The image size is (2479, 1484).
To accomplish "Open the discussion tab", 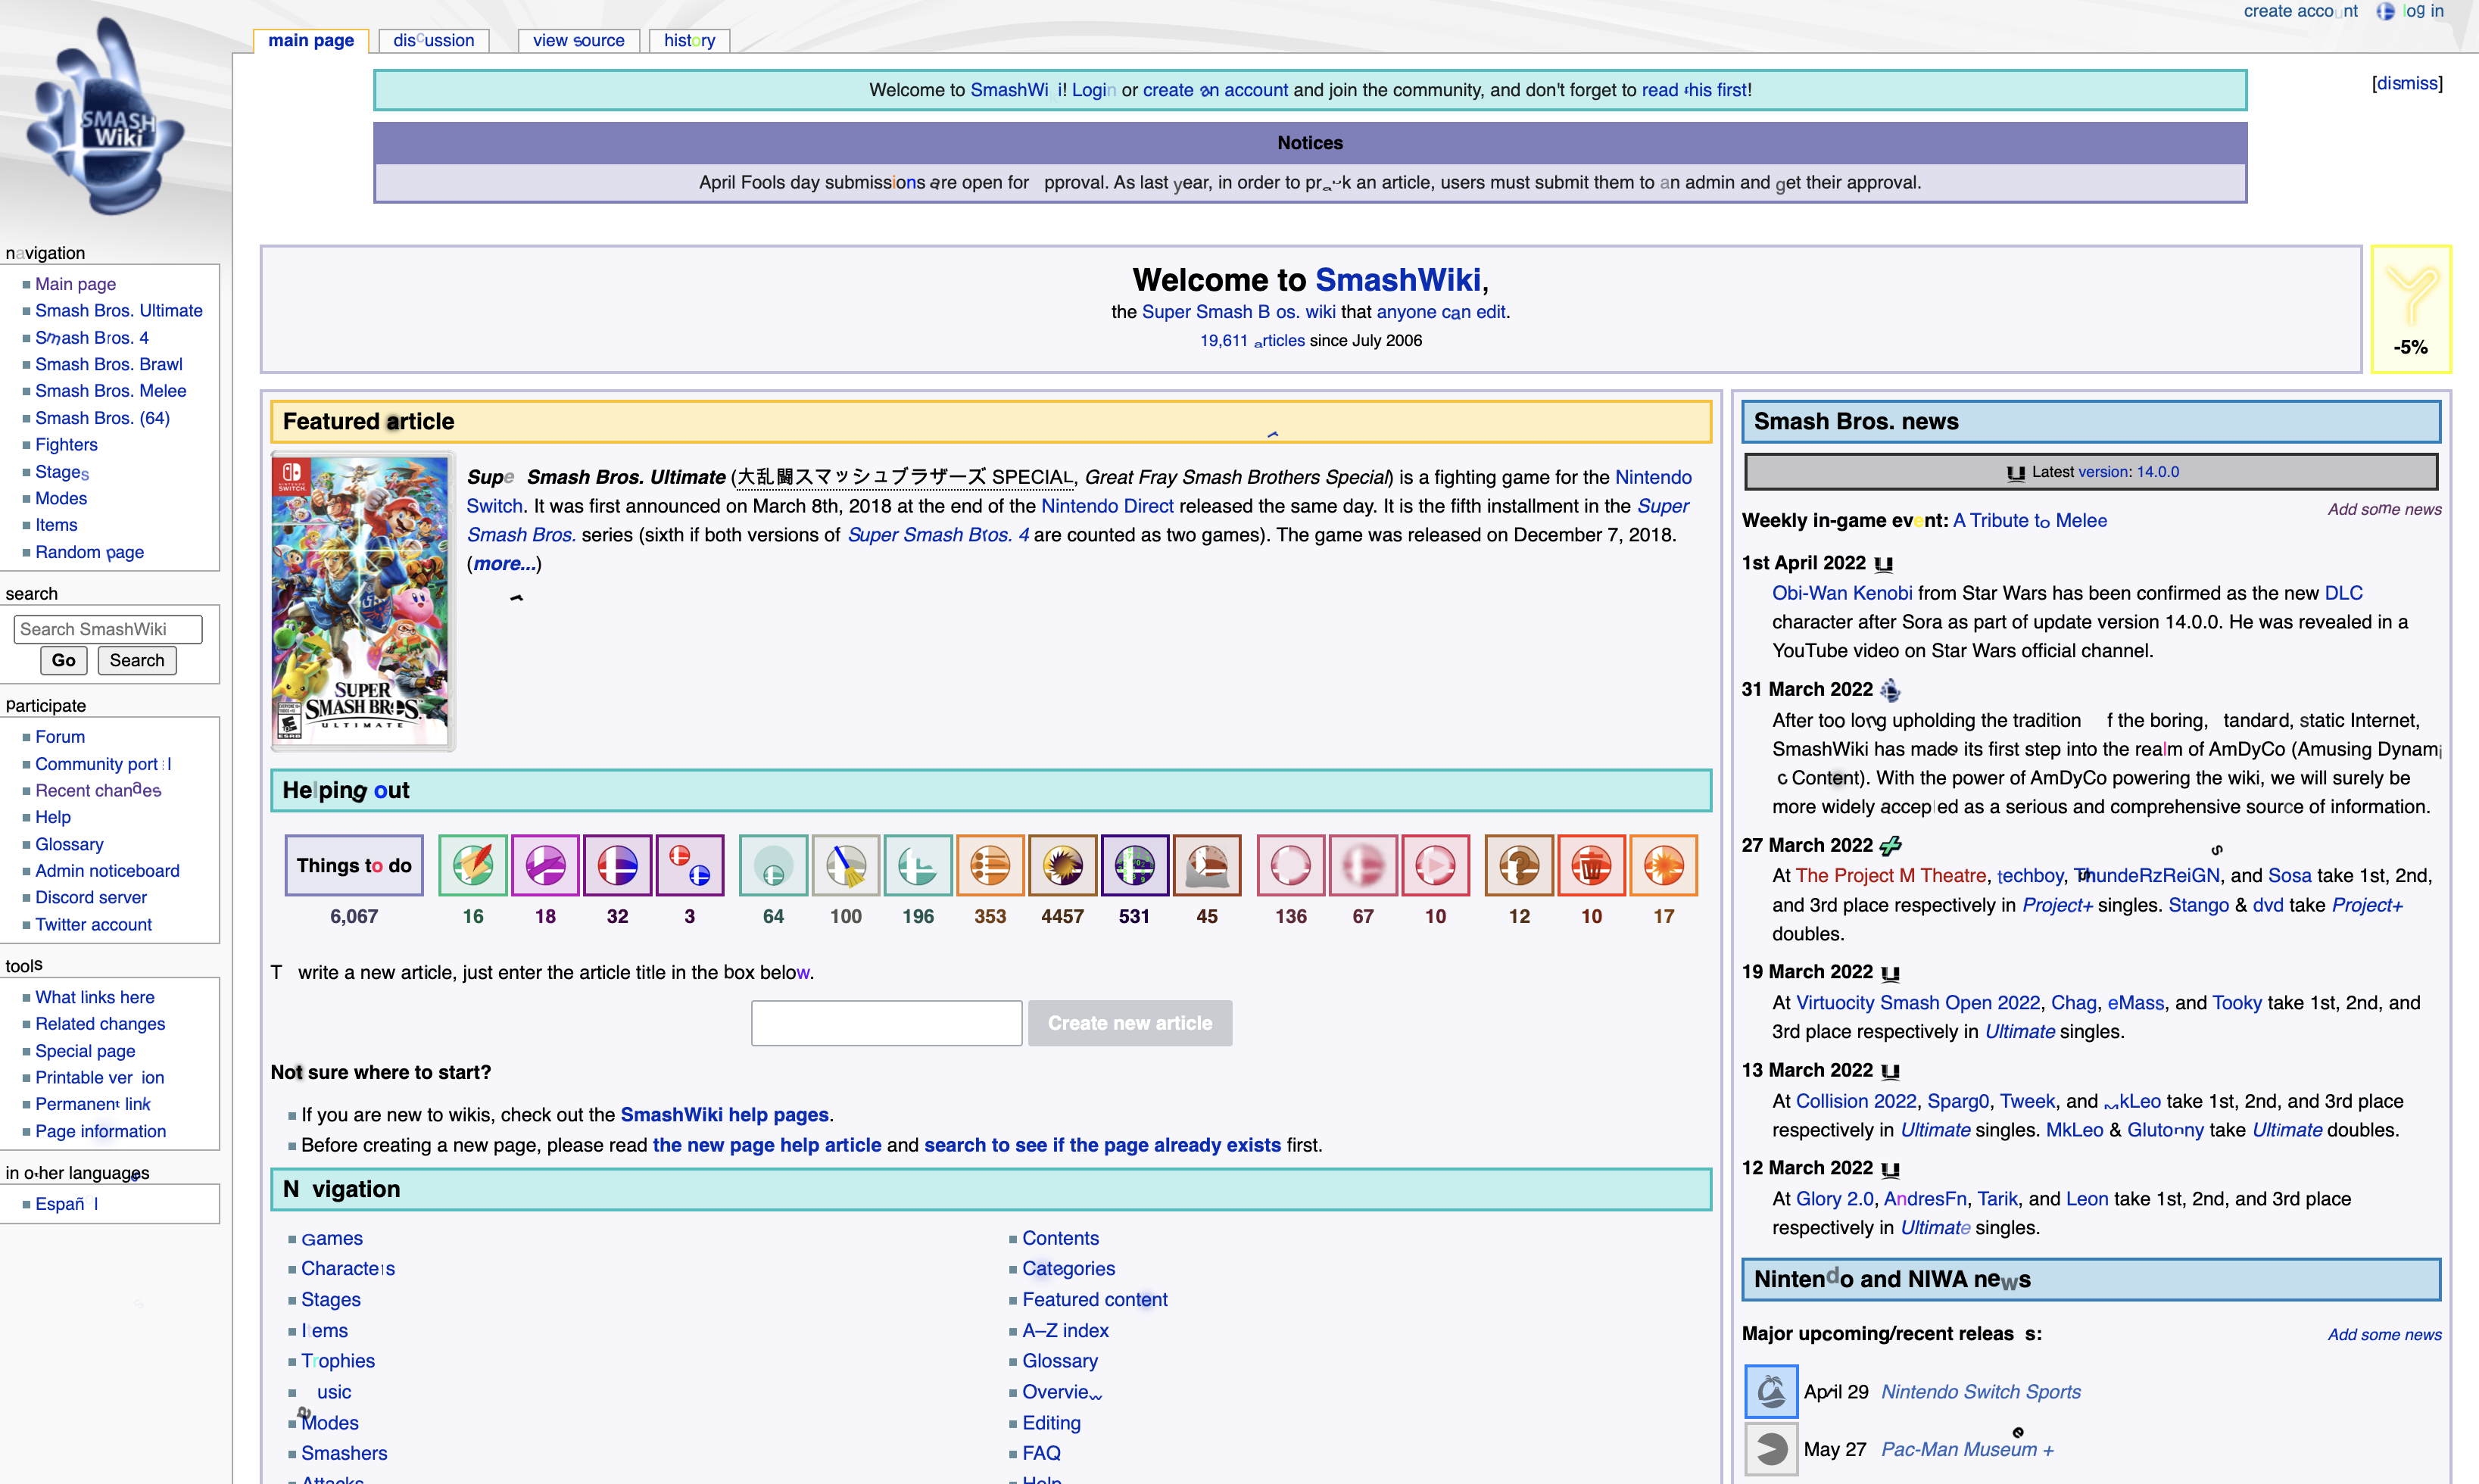I will coord(433,40).
